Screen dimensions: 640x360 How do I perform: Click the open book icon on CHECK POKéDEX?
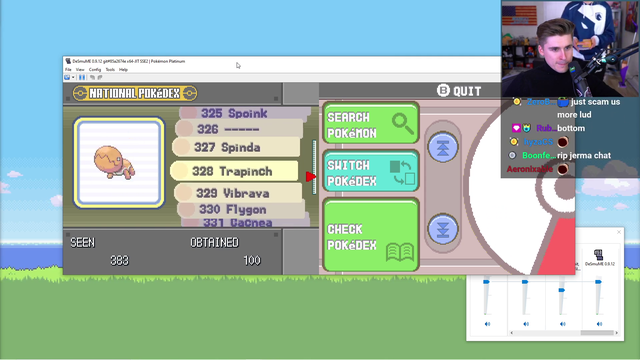pos(400,253)
